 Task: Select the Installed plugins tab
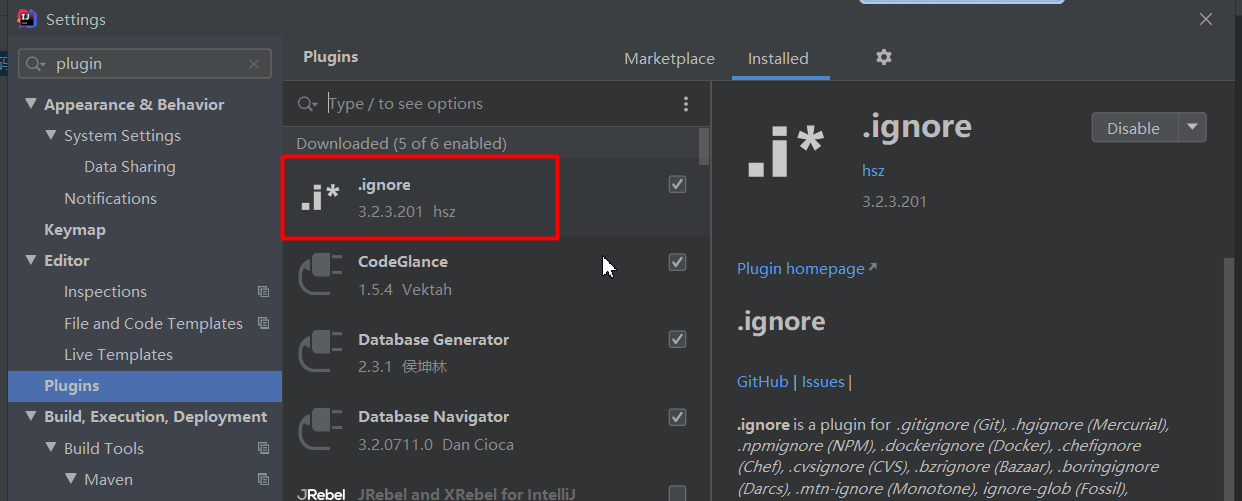(778, 59)
